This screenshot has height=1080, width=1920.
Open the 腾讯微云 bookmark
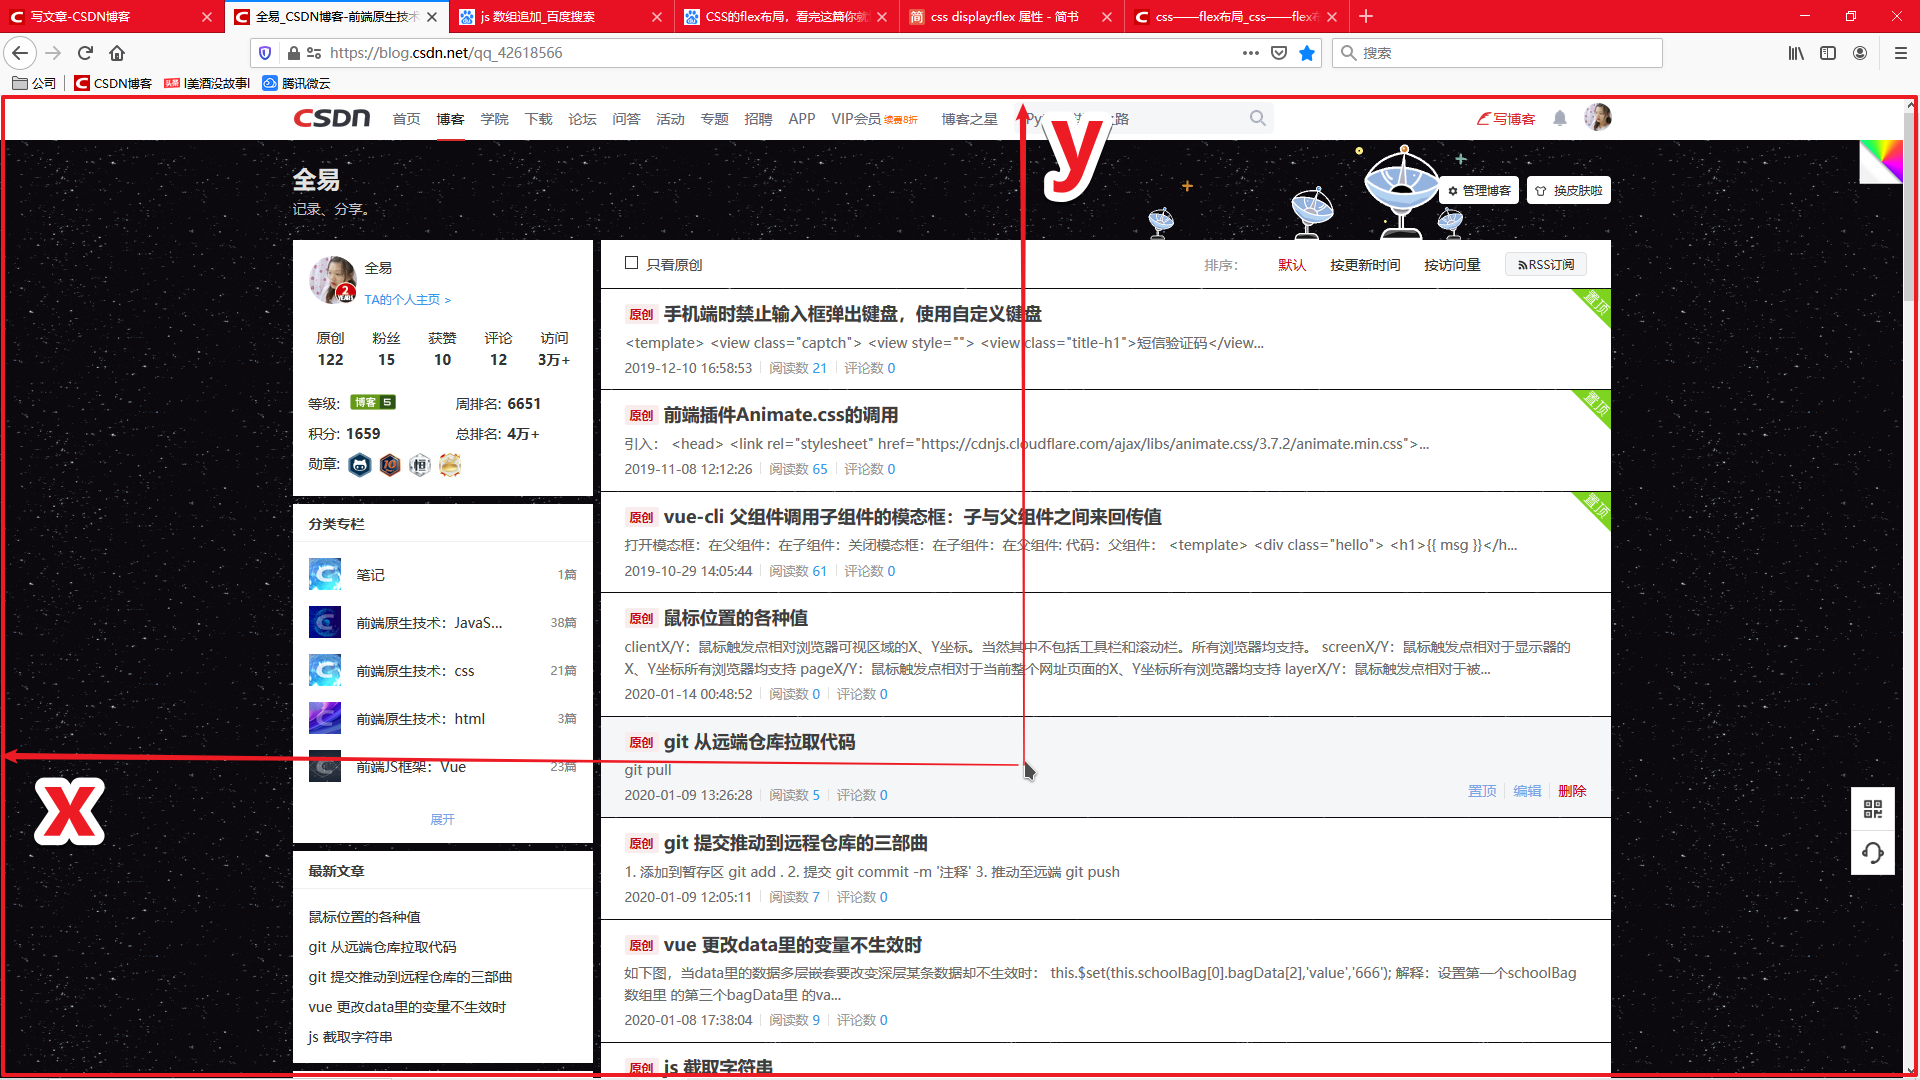click(296, 83)
